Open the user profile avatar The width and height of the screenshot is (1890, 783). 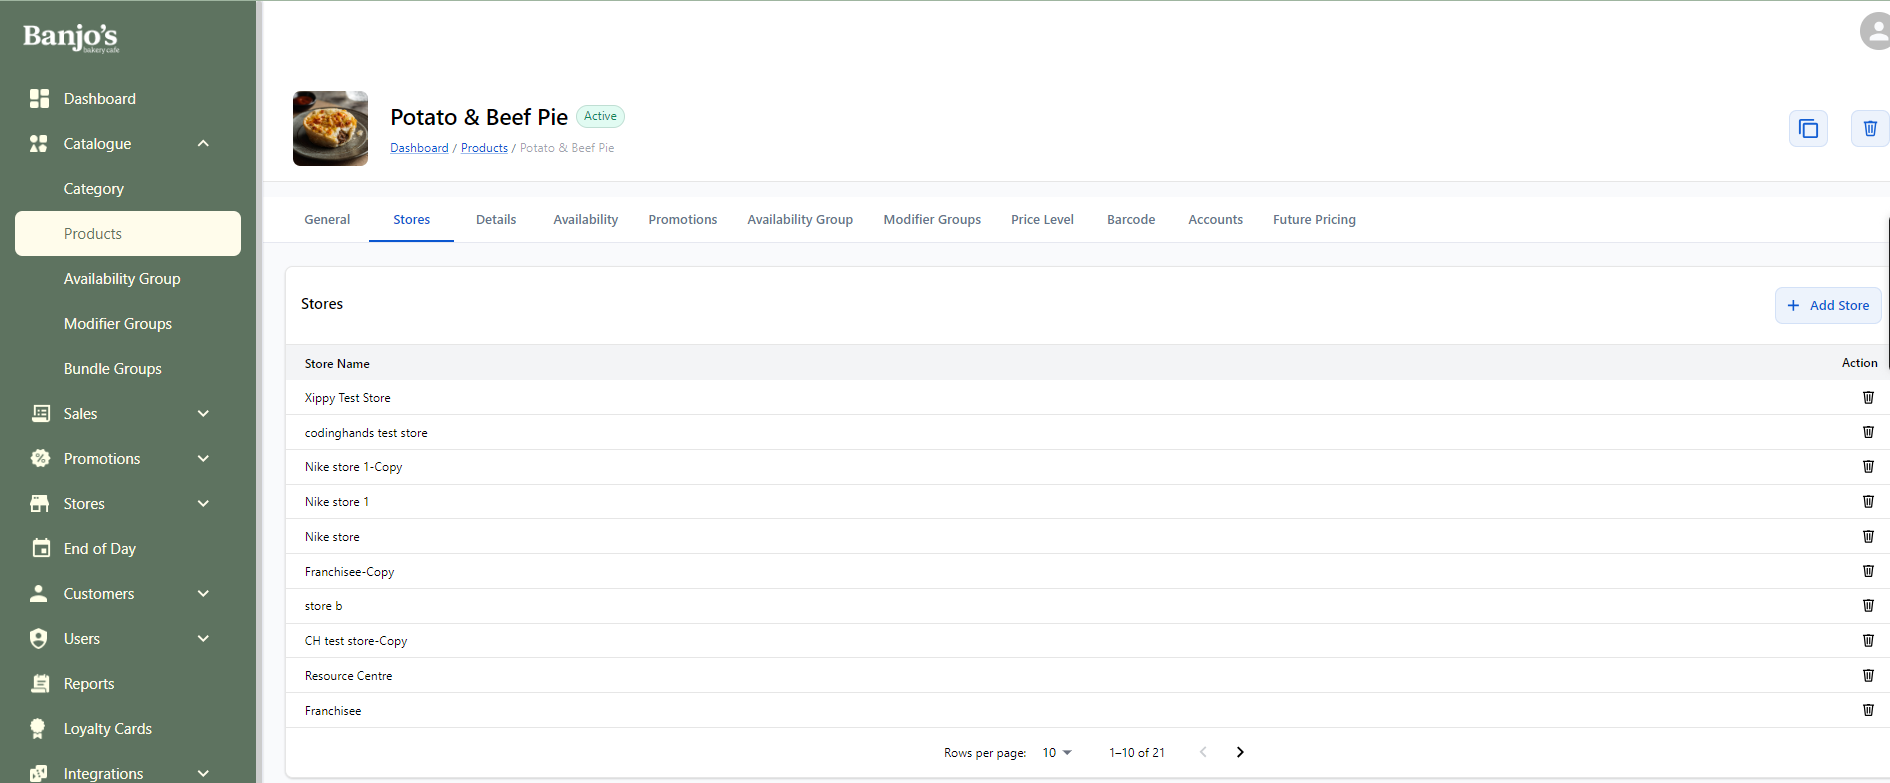[1874, 31]
